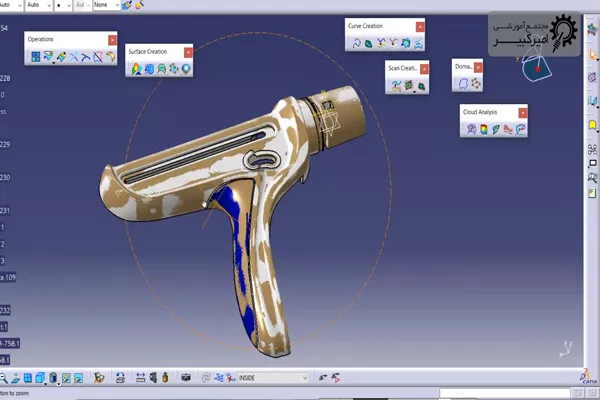Select the blue-green projection icon in Curve Creation
This screenshot has width=600, height=400.
click(x=406, y=43)
